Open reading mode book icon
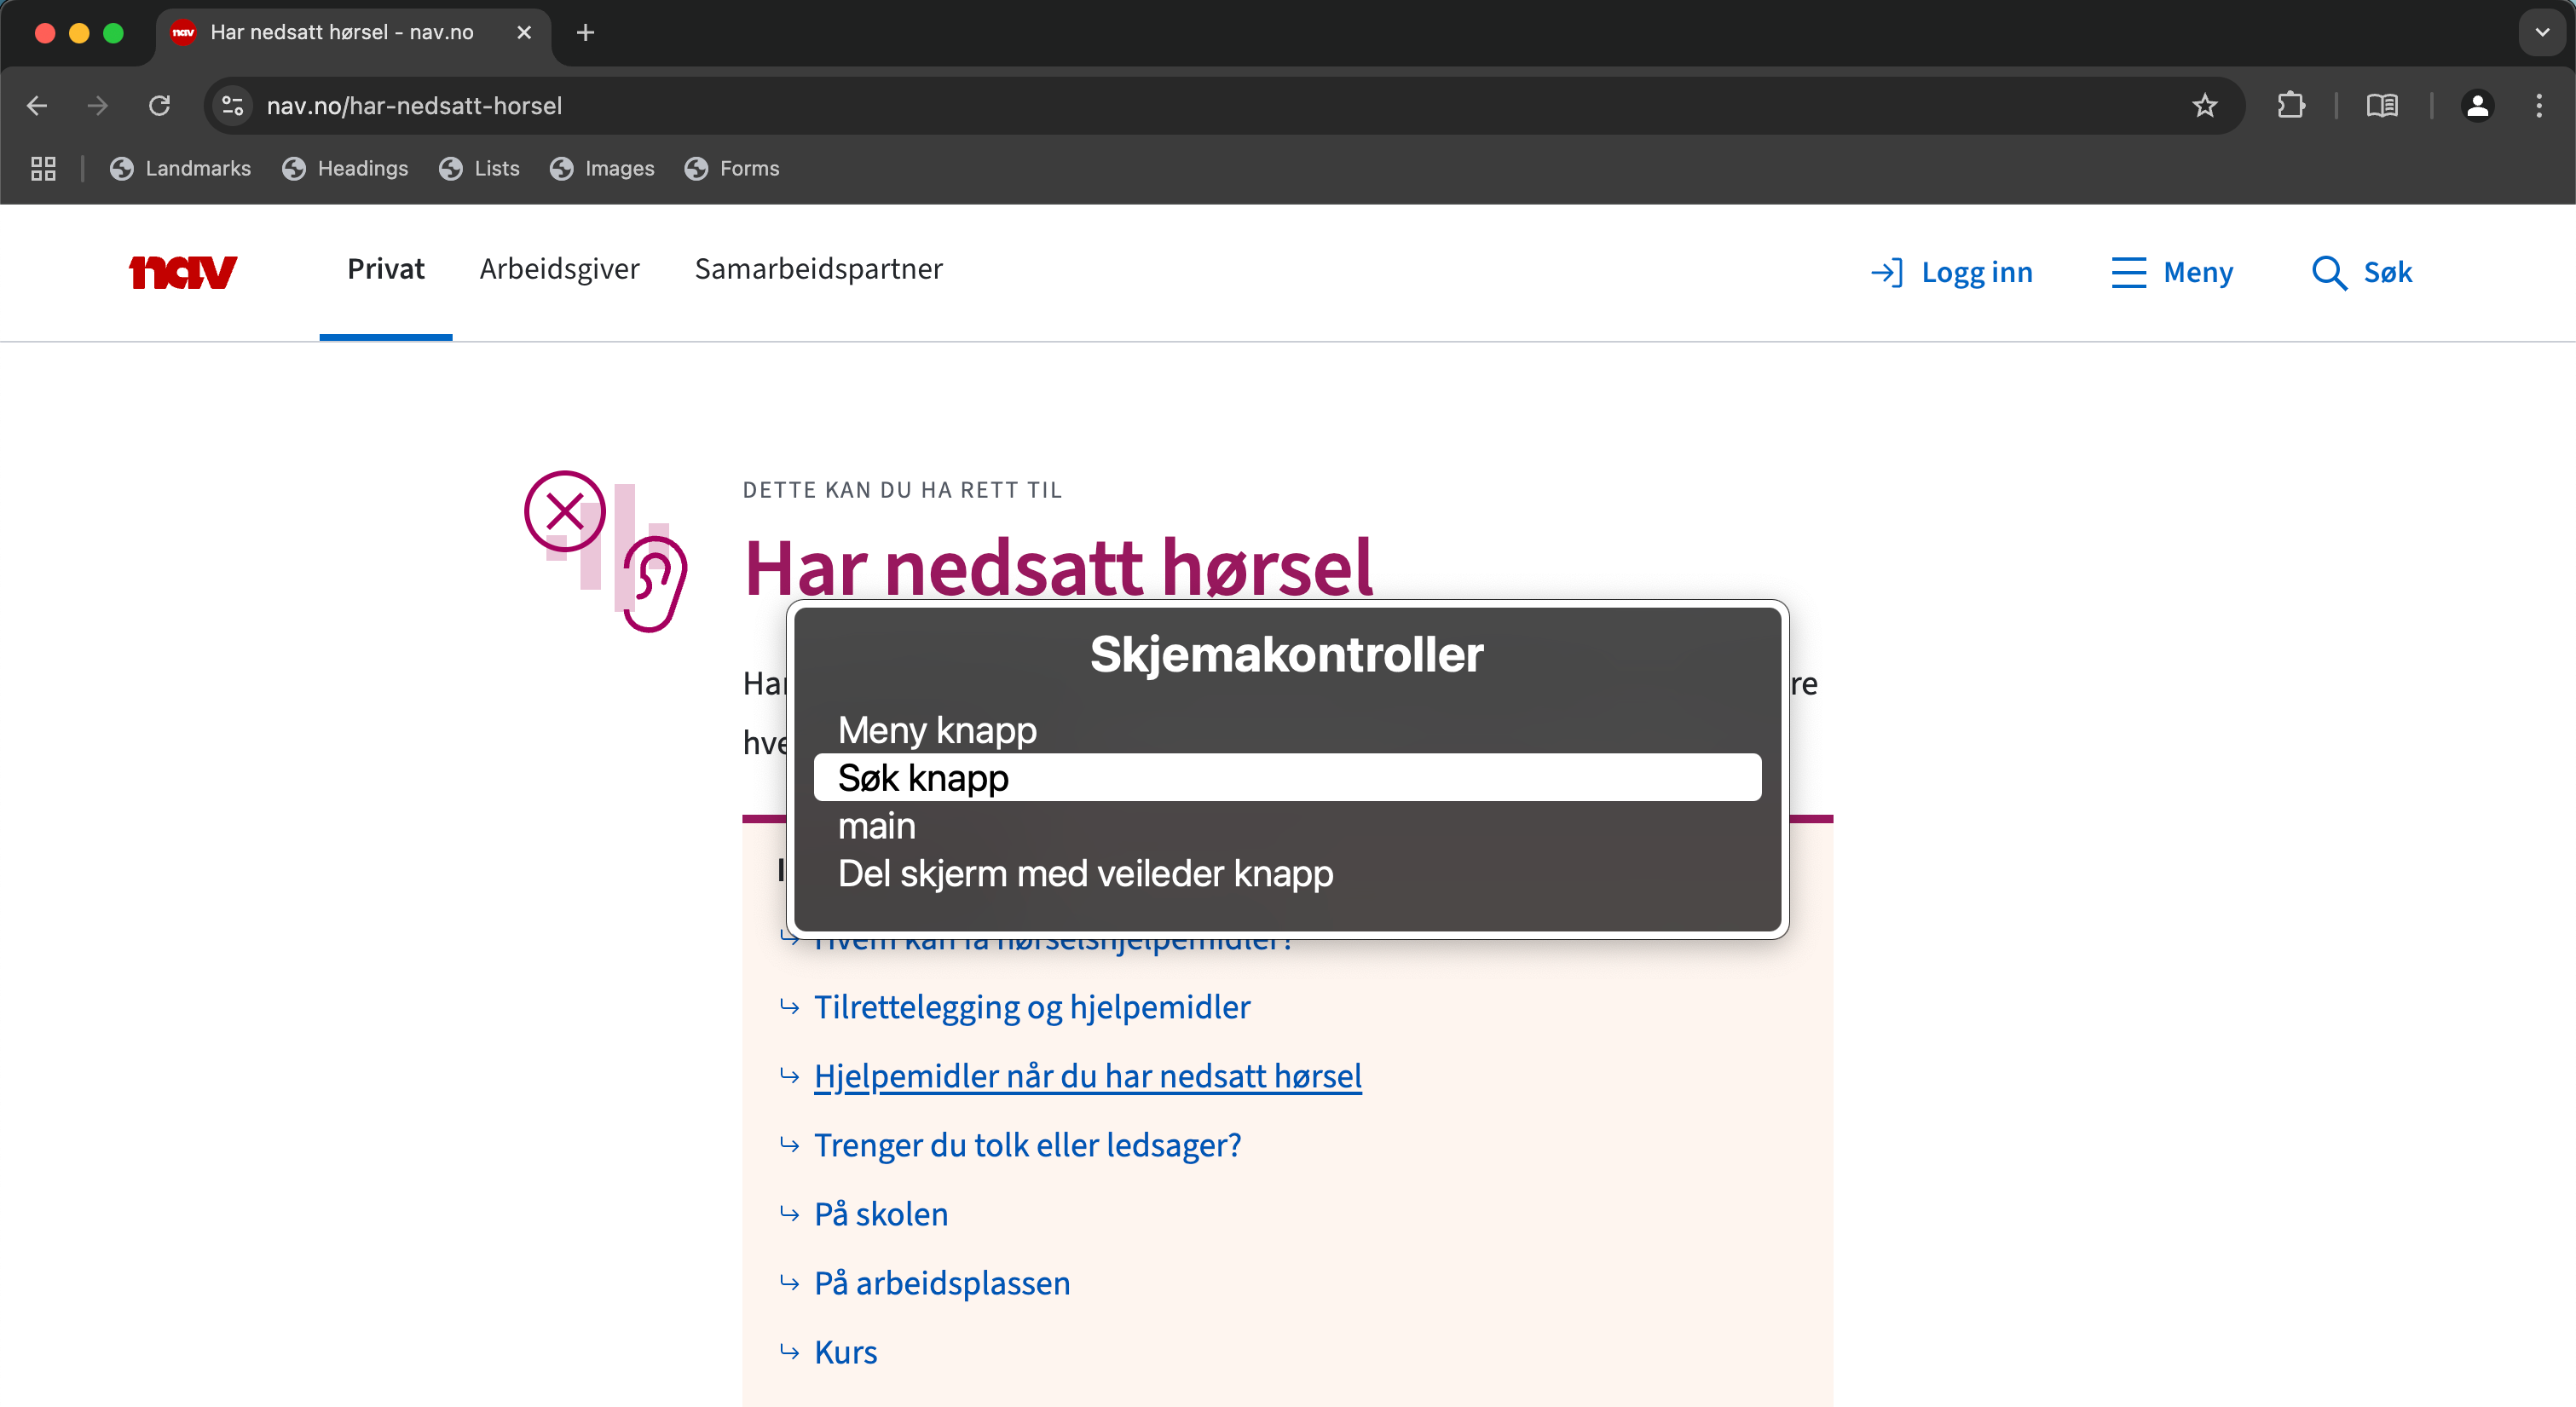This screenshot has height=1407, width=2576. pyautogui.click(x=2382, y=105)
